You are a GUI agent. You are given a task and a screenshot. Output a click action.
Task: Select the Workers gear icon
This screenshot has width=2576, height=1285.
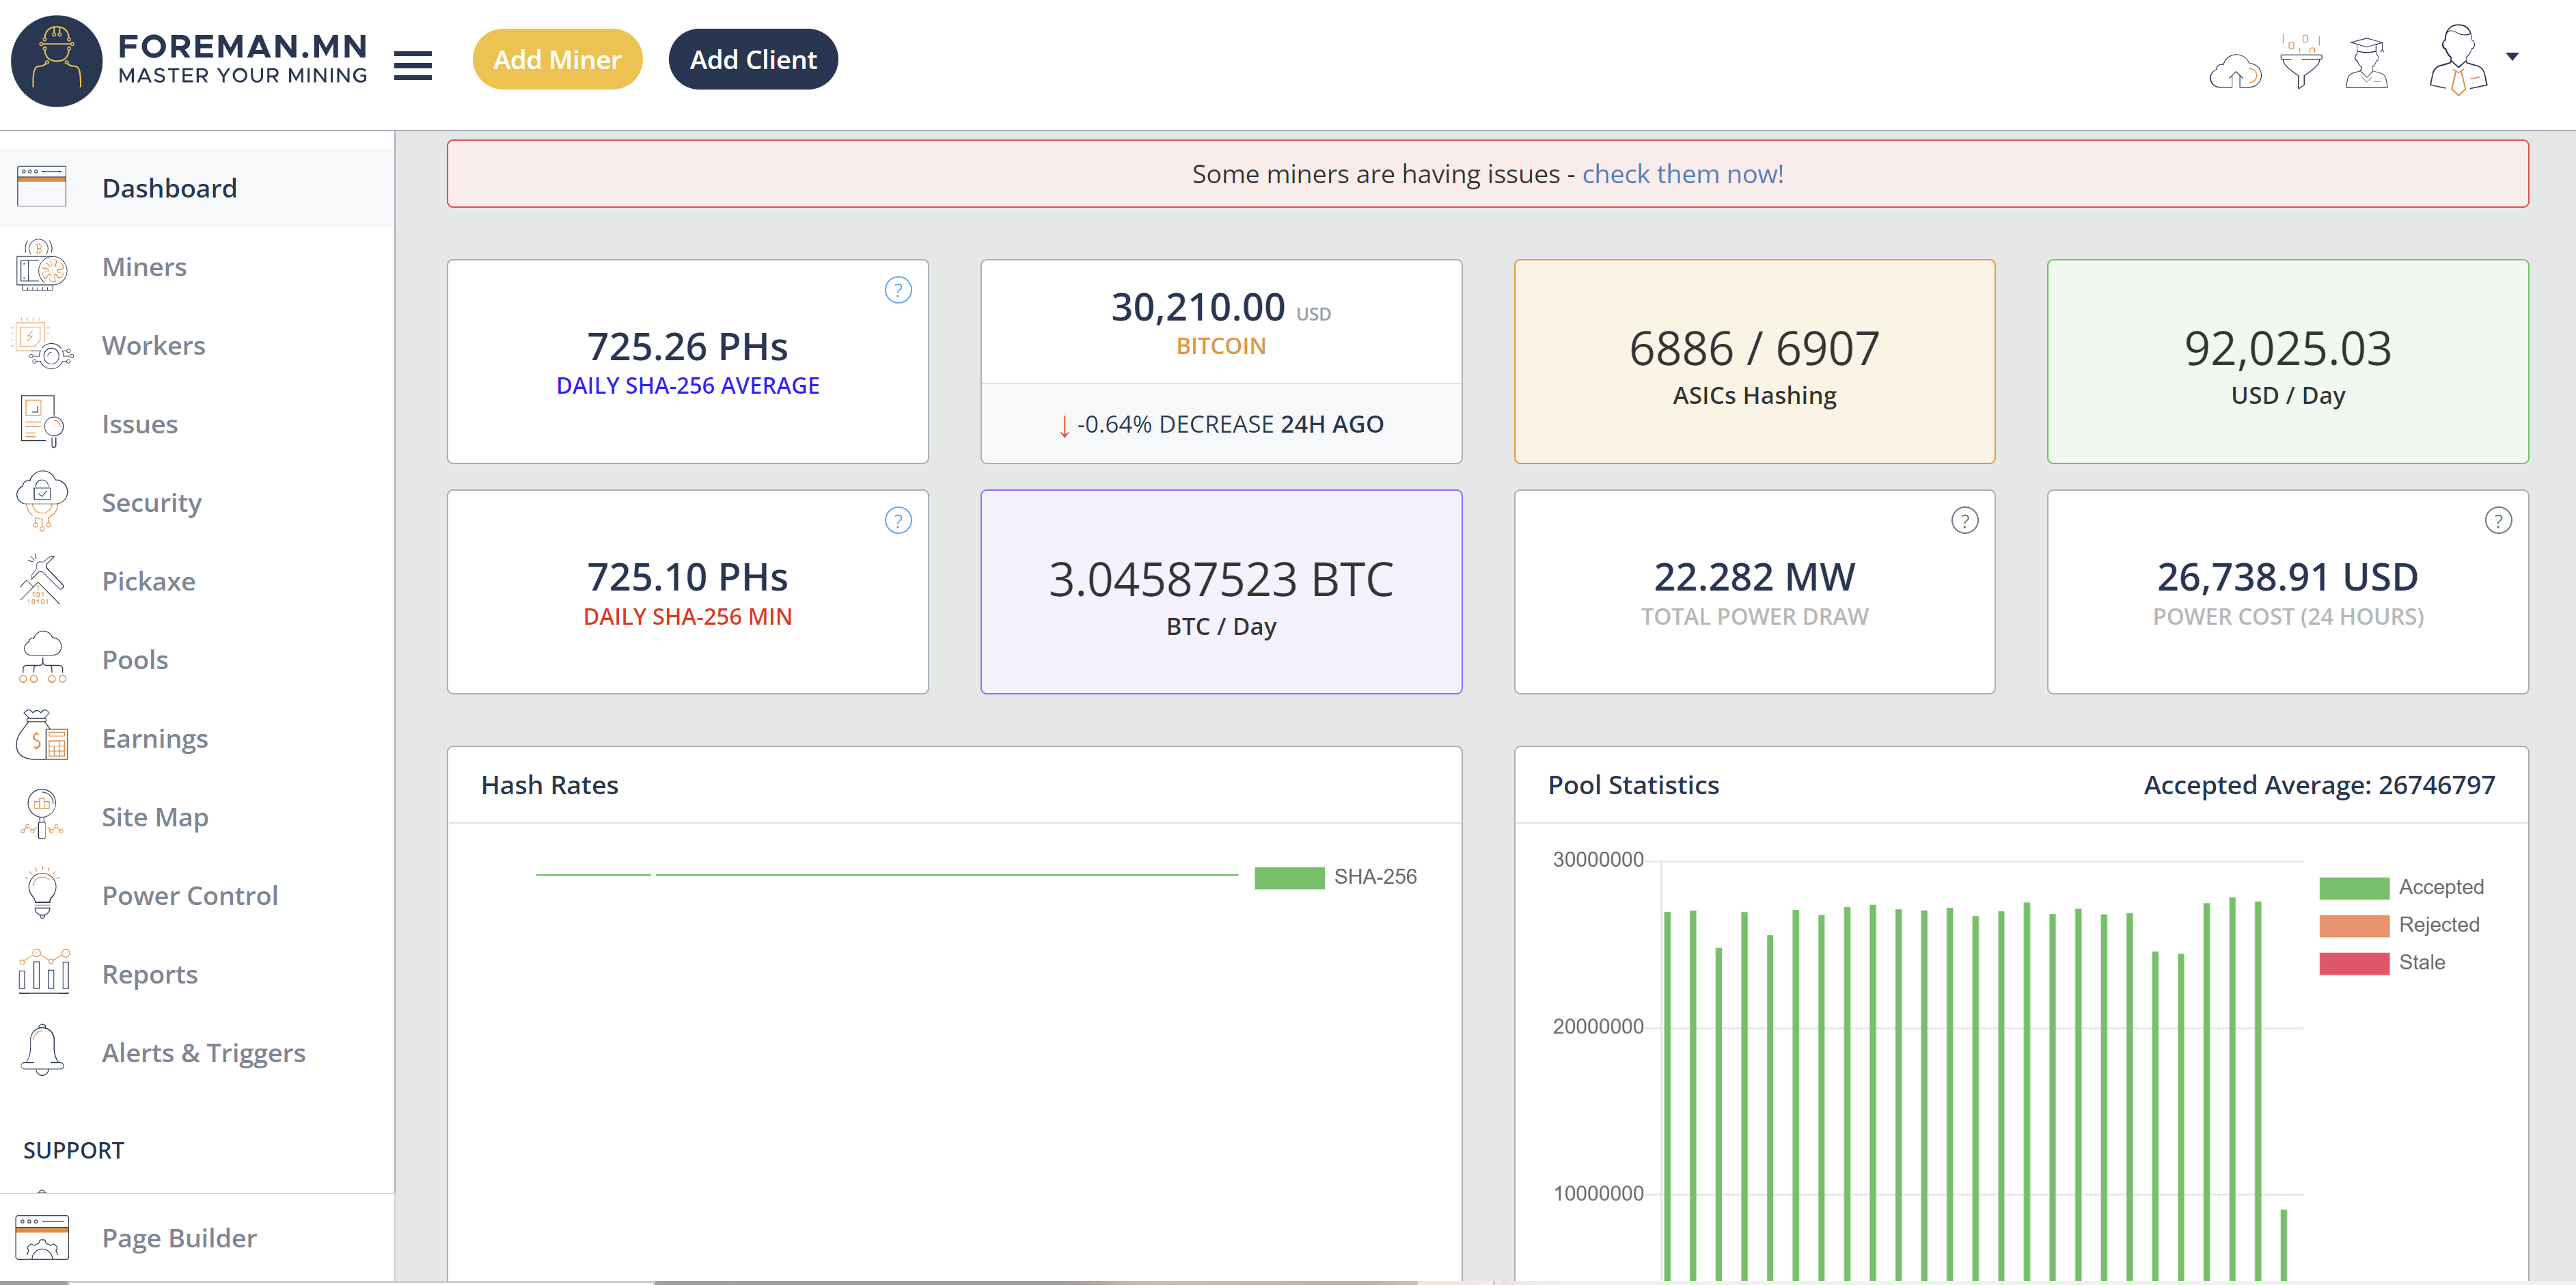[x=41, y=344]
